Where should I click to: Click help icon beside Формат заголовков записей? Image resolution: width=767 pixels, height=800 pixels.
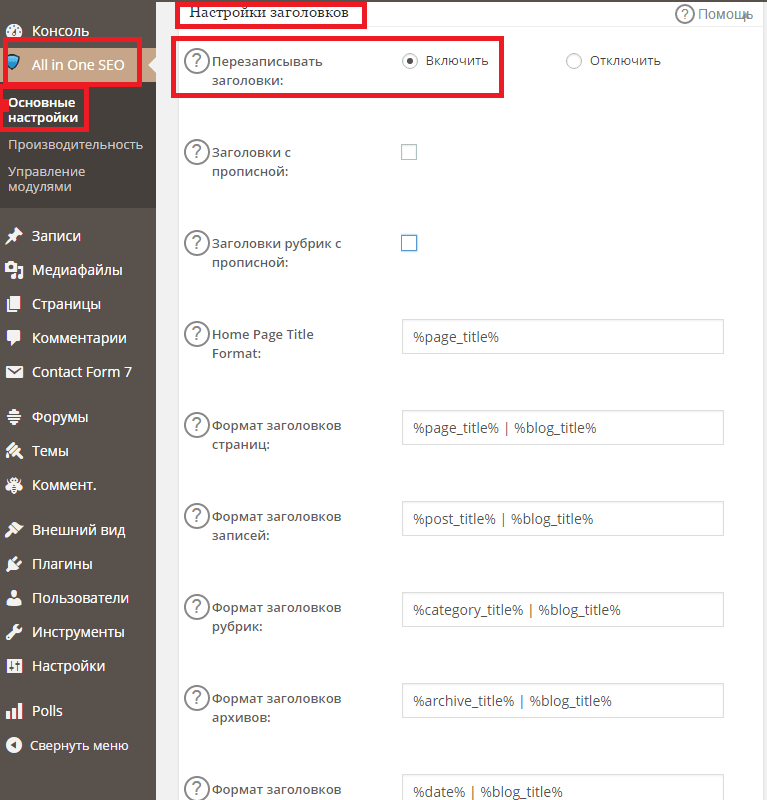pyautogui.click(x=196, y=516)
